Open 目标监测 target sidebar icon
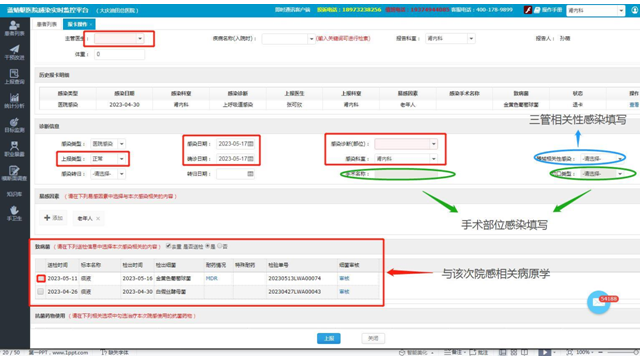640x360 pixels. click(x=14, y=125)
